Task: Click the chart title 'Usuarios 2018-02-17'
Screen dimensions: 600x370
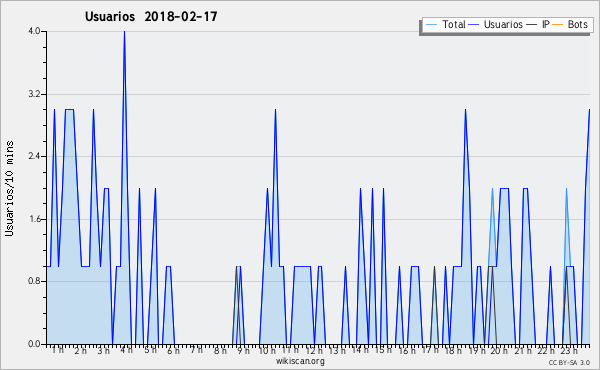Action: coord(151,16)
